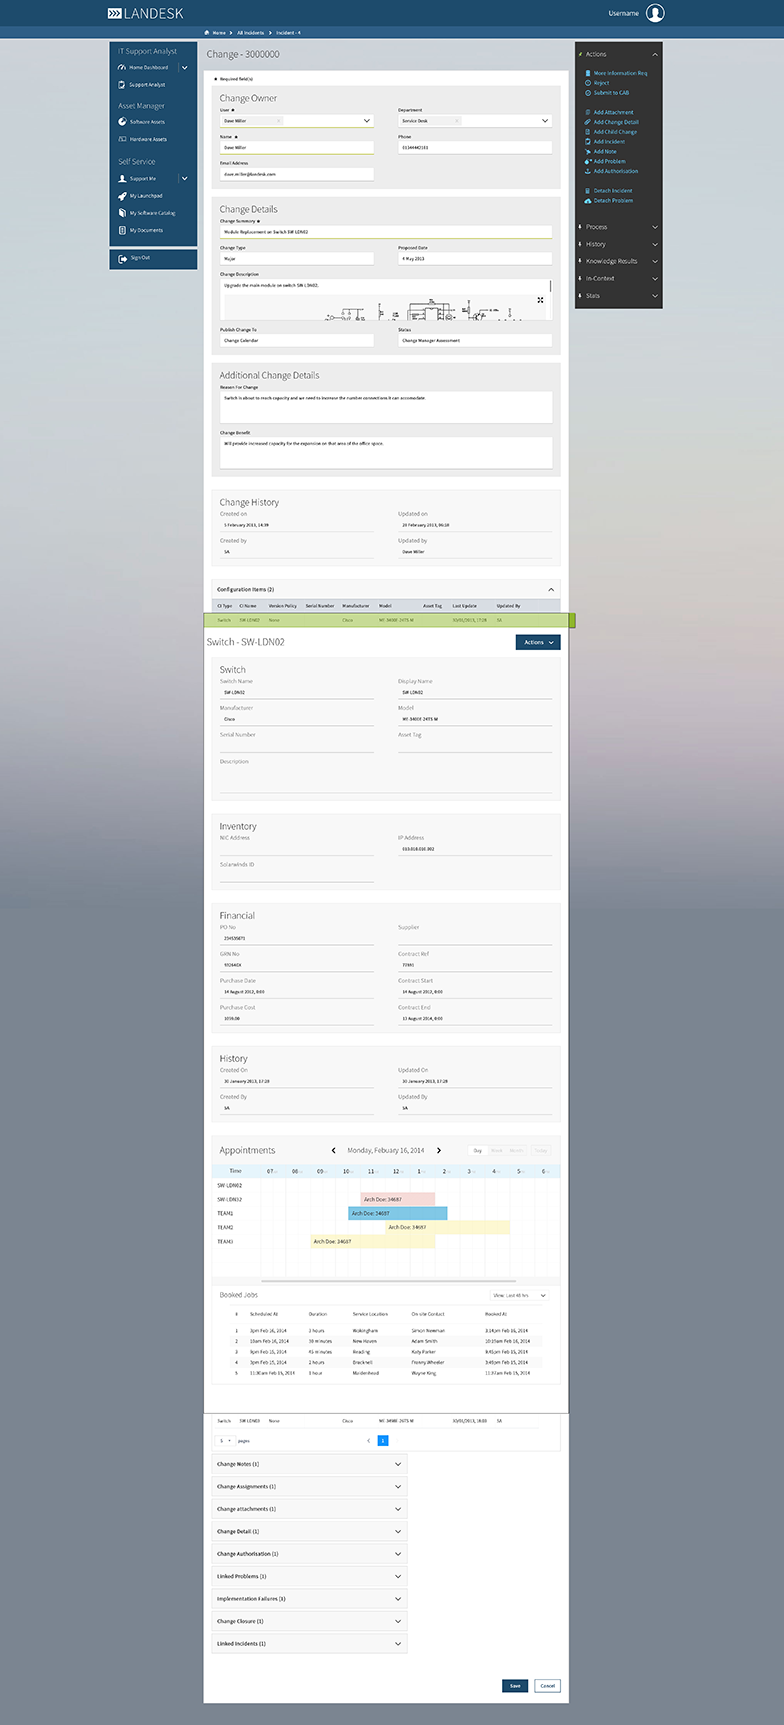Image resolution: width=784 pixels, height=1725 pixels.
Task: Click the Sign Out icon
Action: click(x=120, y=258)
